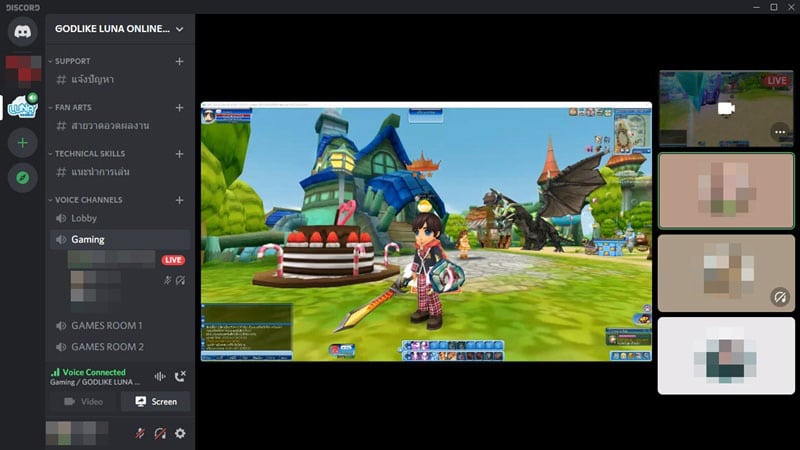Toggle Video camera button
Screen dimensions: 800x450
pyautogui.click(x=84, y=402)
